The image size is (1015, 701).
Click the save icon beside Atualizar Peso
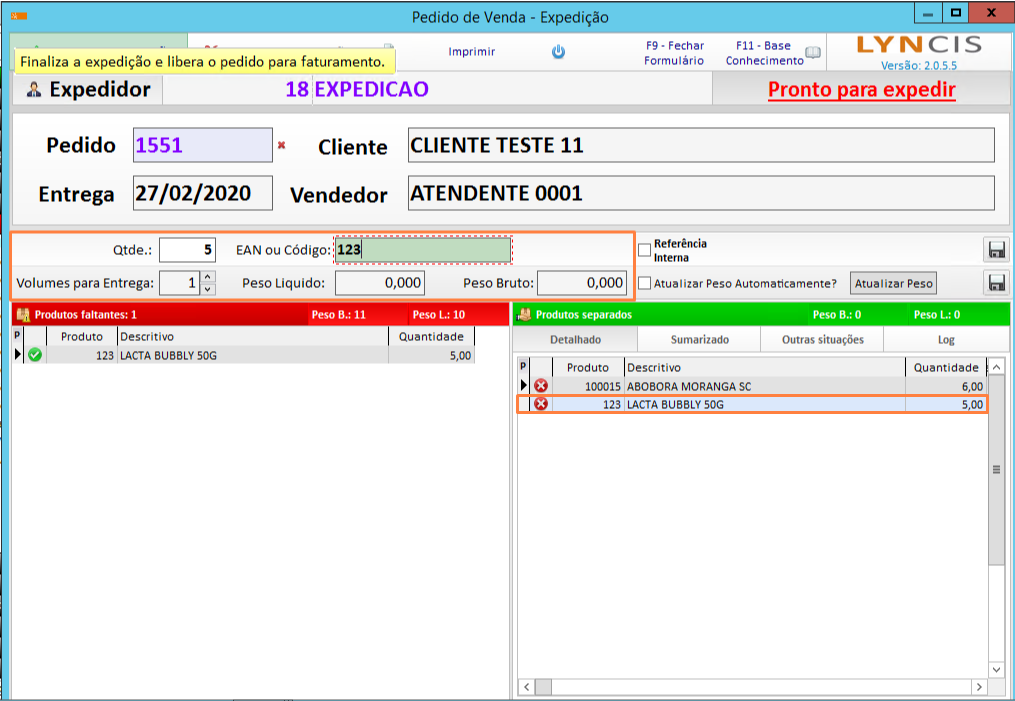point(996,283)
